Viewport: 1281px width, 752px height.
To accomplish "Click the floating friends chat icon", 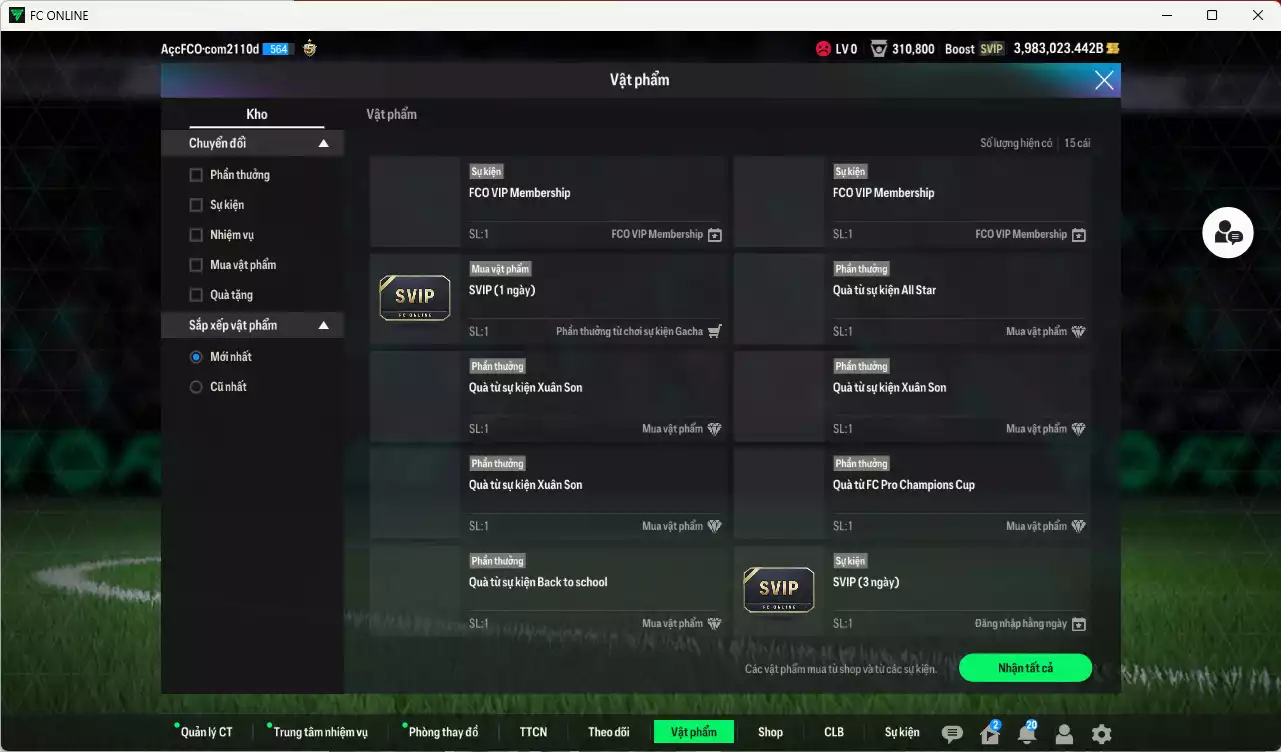I will [1227, 233].
